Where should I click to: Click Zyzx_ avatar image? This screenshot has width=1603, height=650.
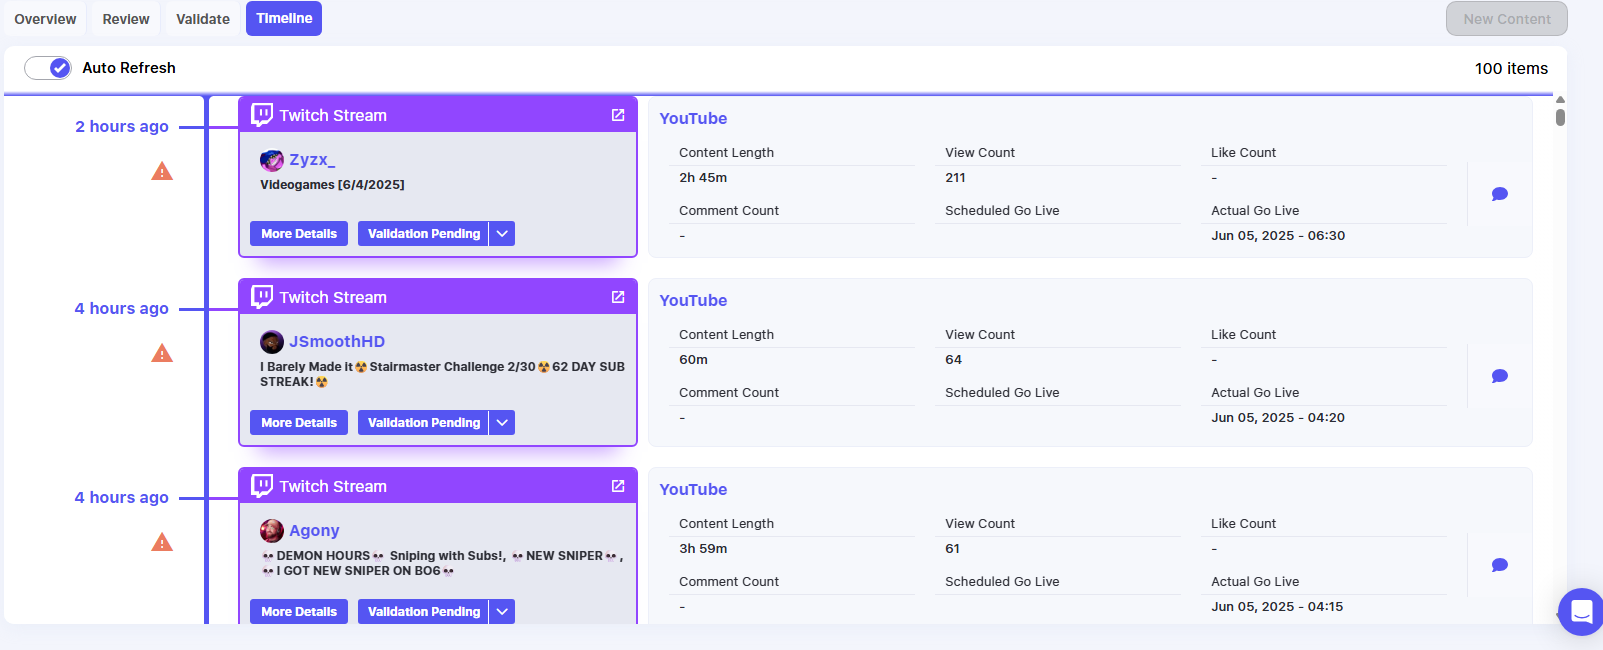click(x=272, y=160)
